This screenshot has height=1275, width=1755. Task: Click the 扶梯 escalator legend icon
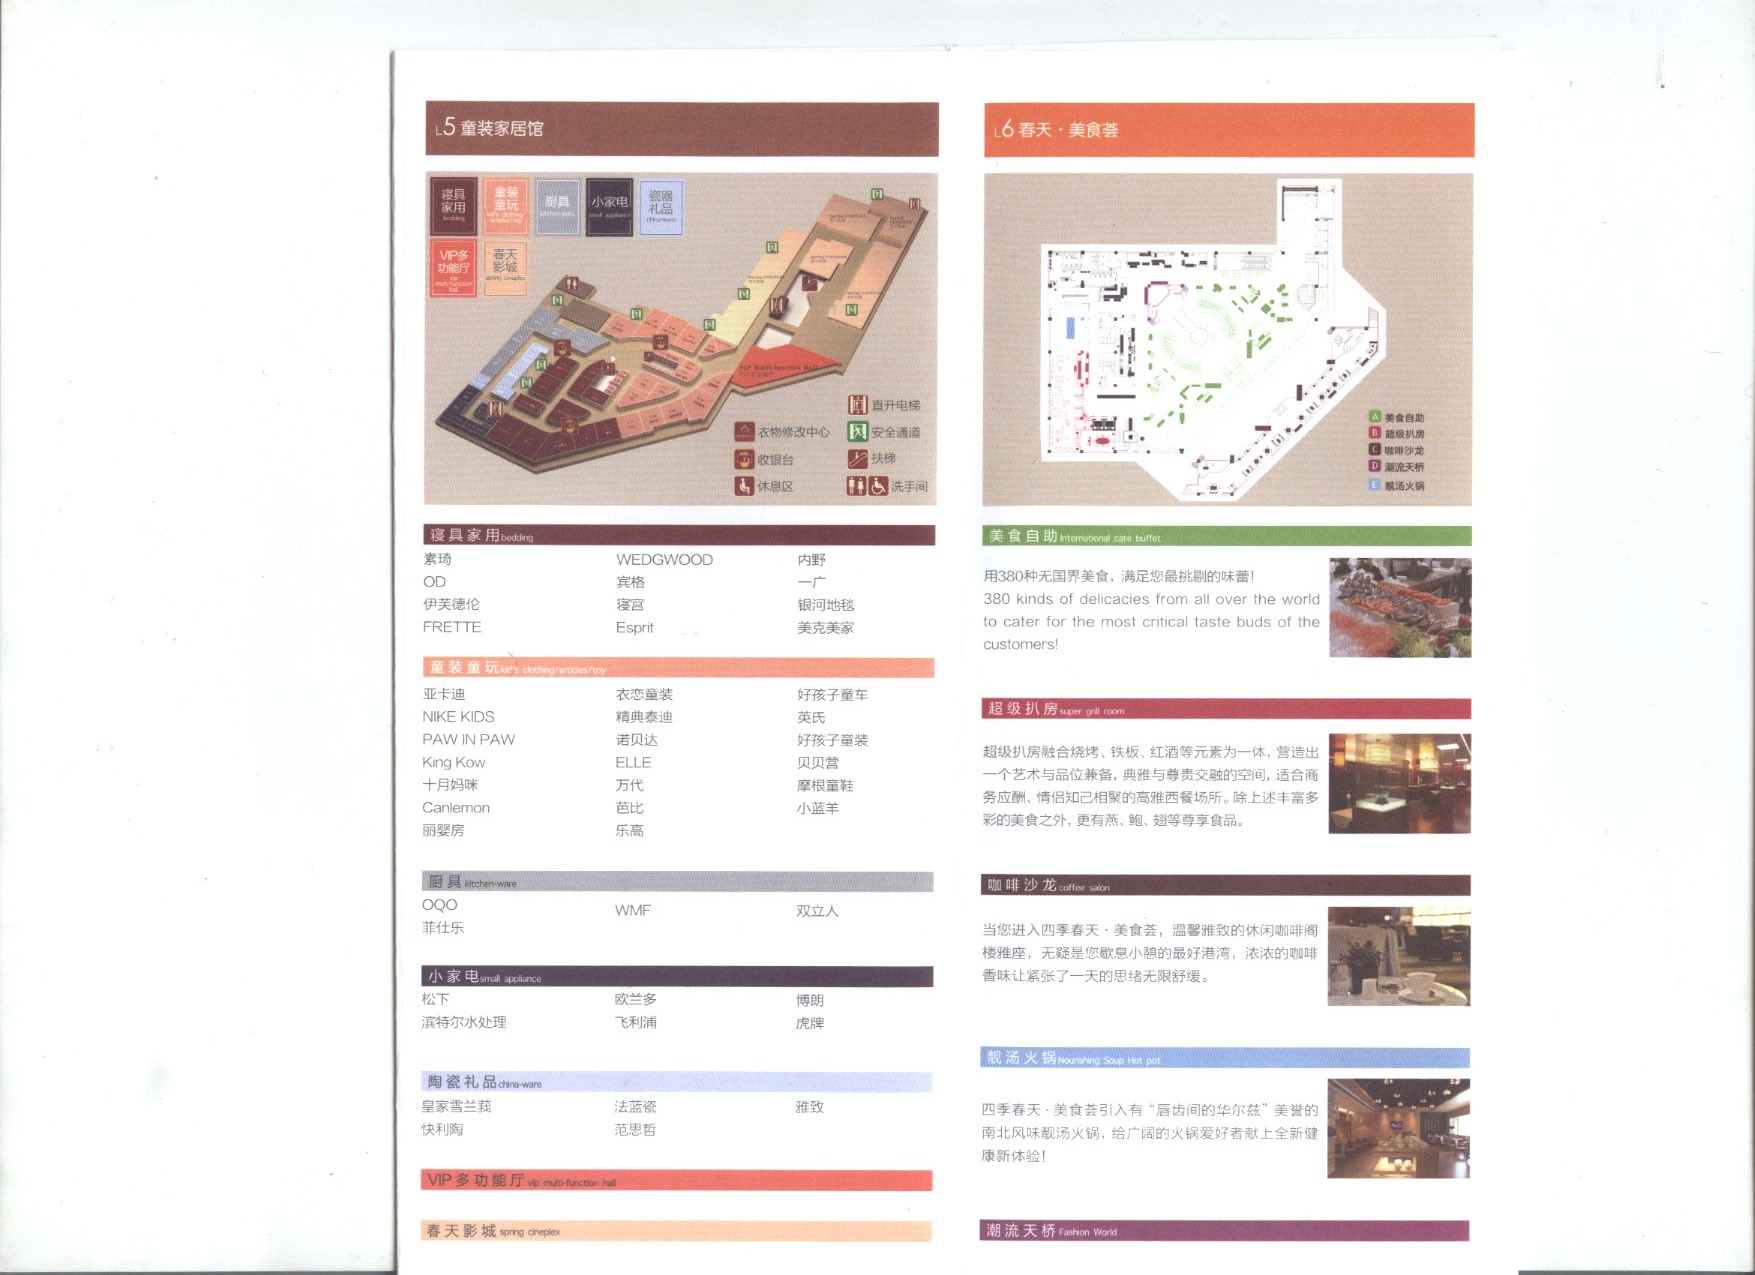(857, 459)
